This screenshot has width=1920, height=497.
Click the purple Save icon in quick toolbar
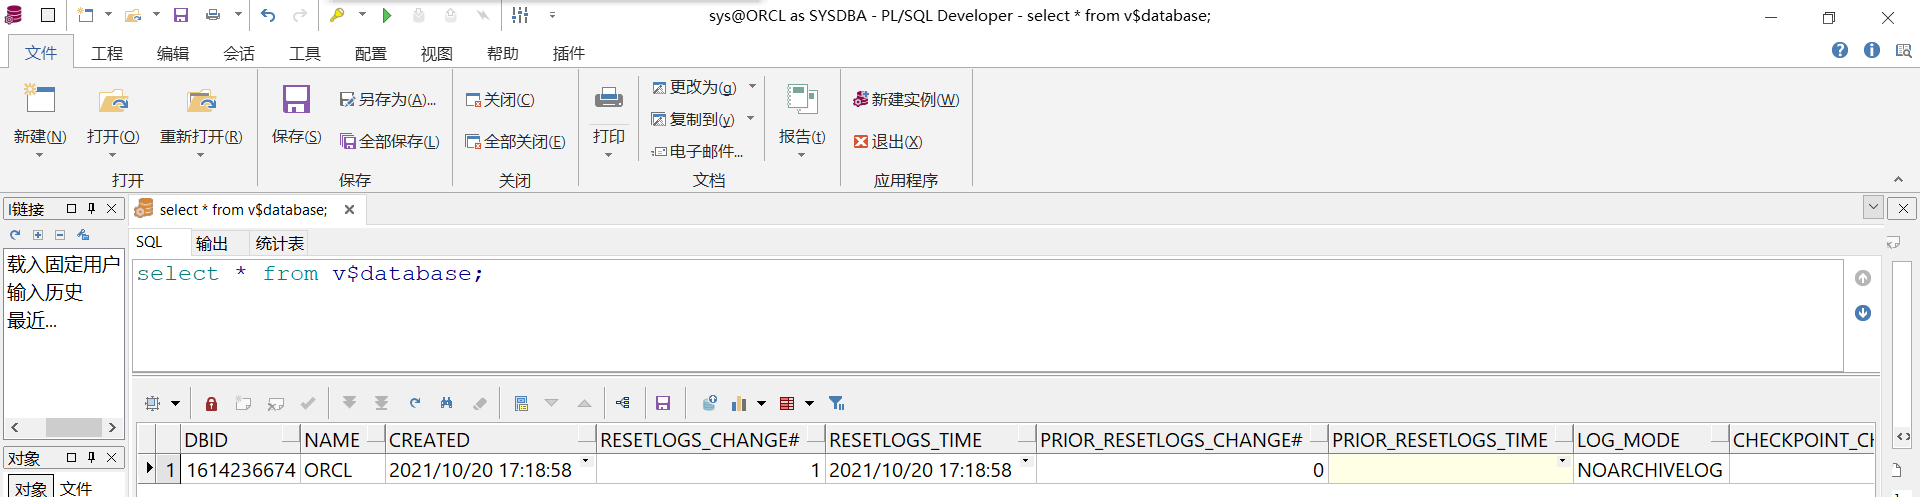click(x=181, y=15)
